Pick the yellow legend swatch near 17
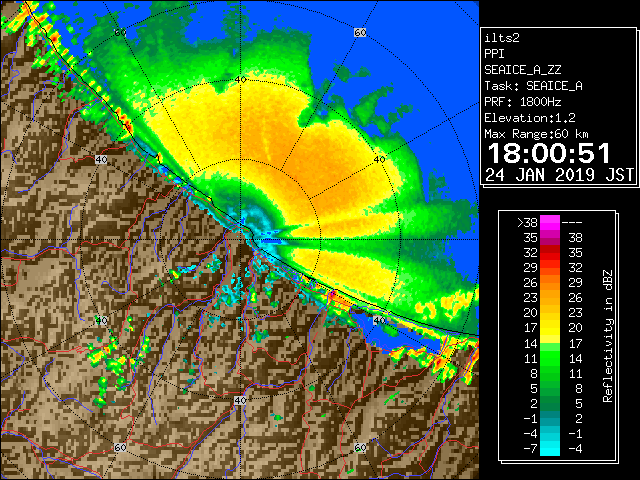This screenshot has width=640, height=480. click(x=550, y=328)
